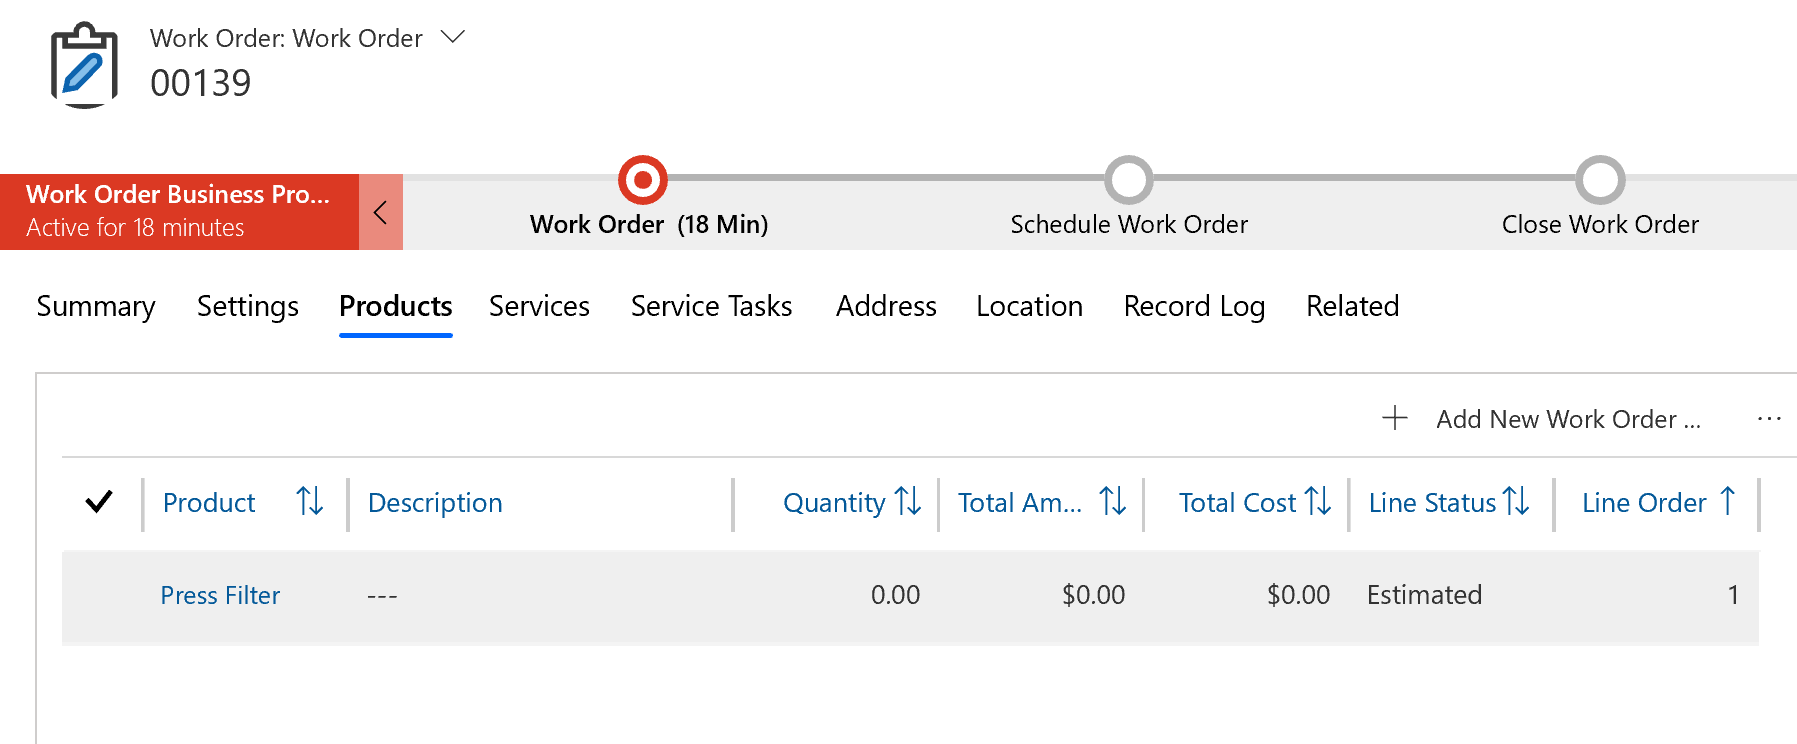The image size is (1797, 744).
Task: Click the Close Work Order stage circle
Action: tap(1600, 182)
